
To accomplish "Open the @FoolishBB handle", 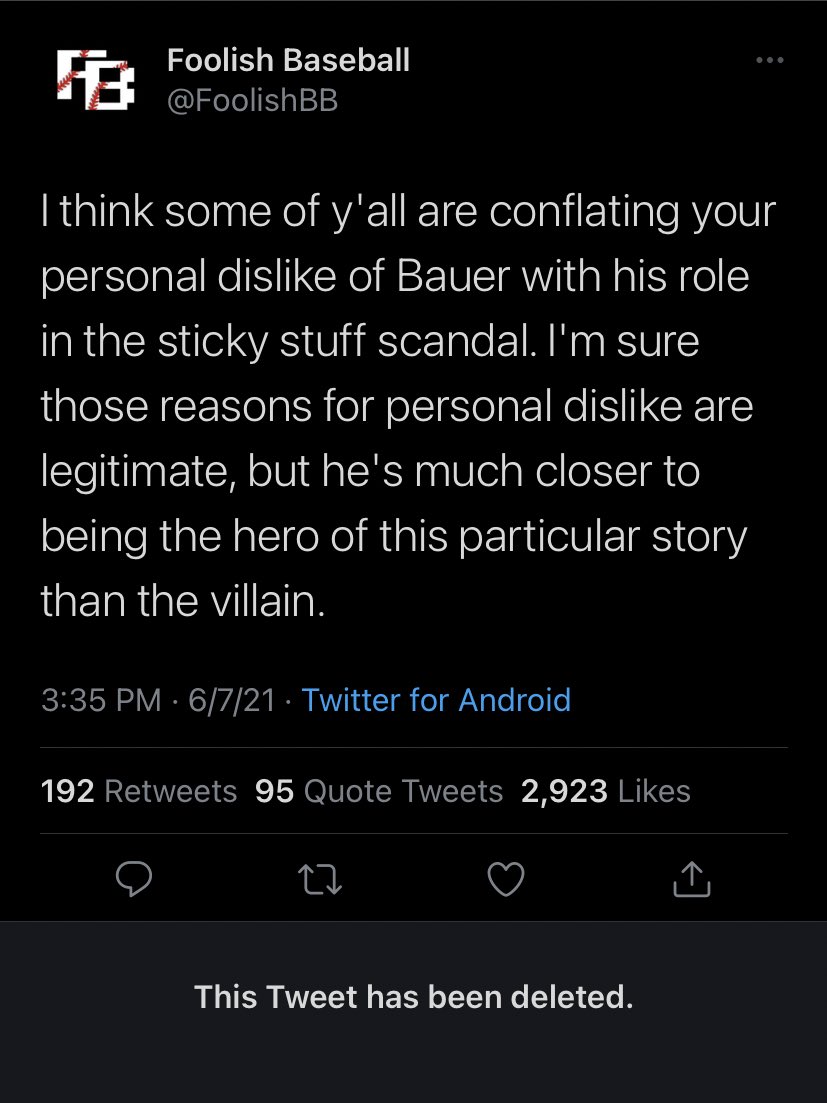I will click(x=252, y=100).
